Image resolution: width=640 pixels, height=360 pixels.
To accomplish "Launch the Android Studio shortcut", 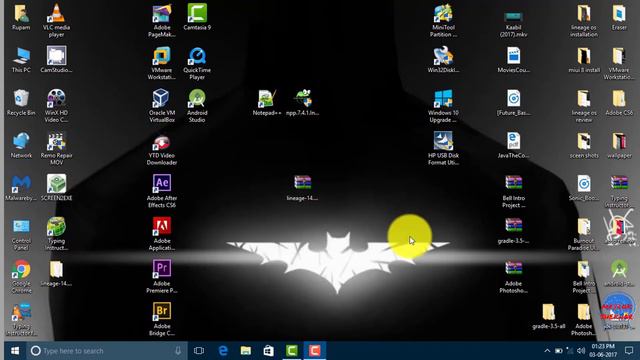I will click(197, 106).
